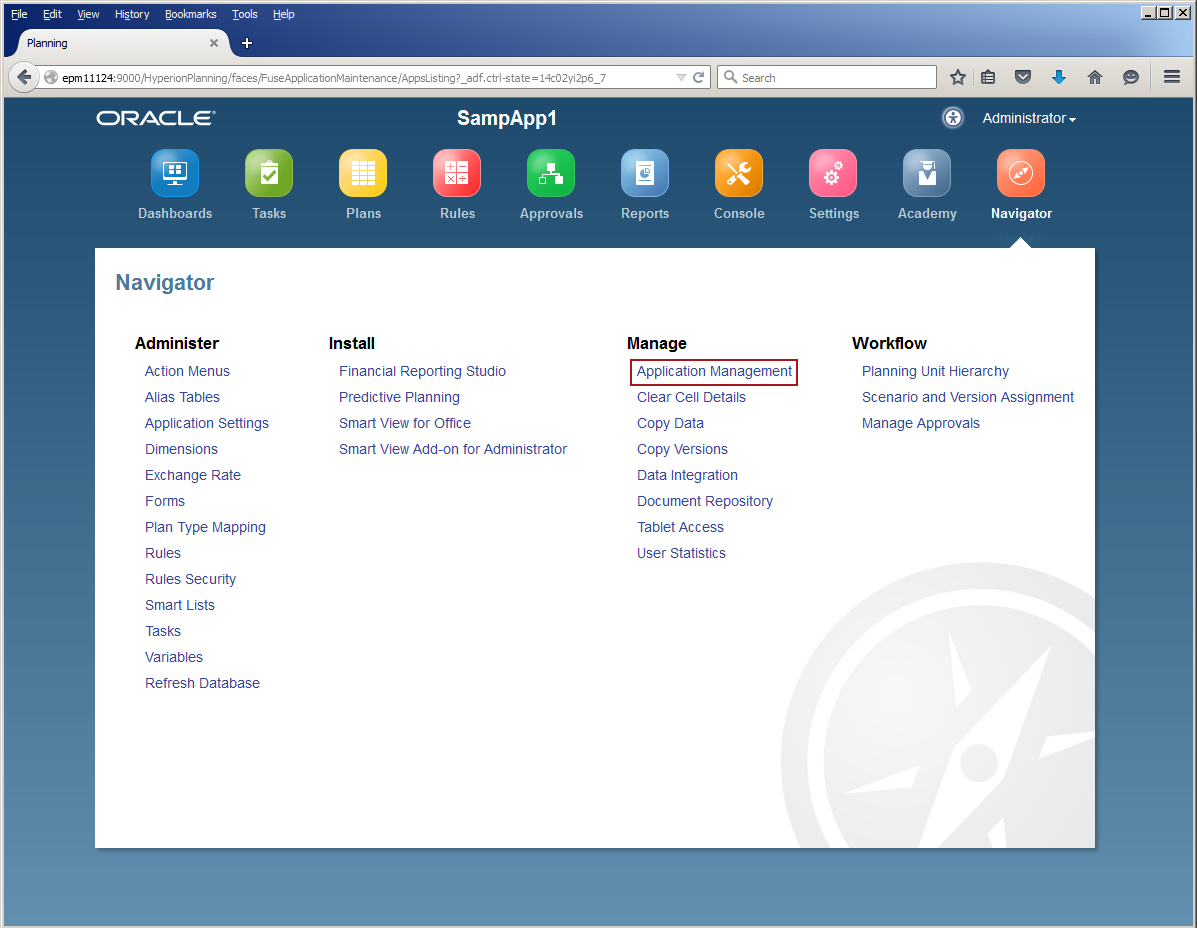Go back with browser back arrow

pos(24,77)
